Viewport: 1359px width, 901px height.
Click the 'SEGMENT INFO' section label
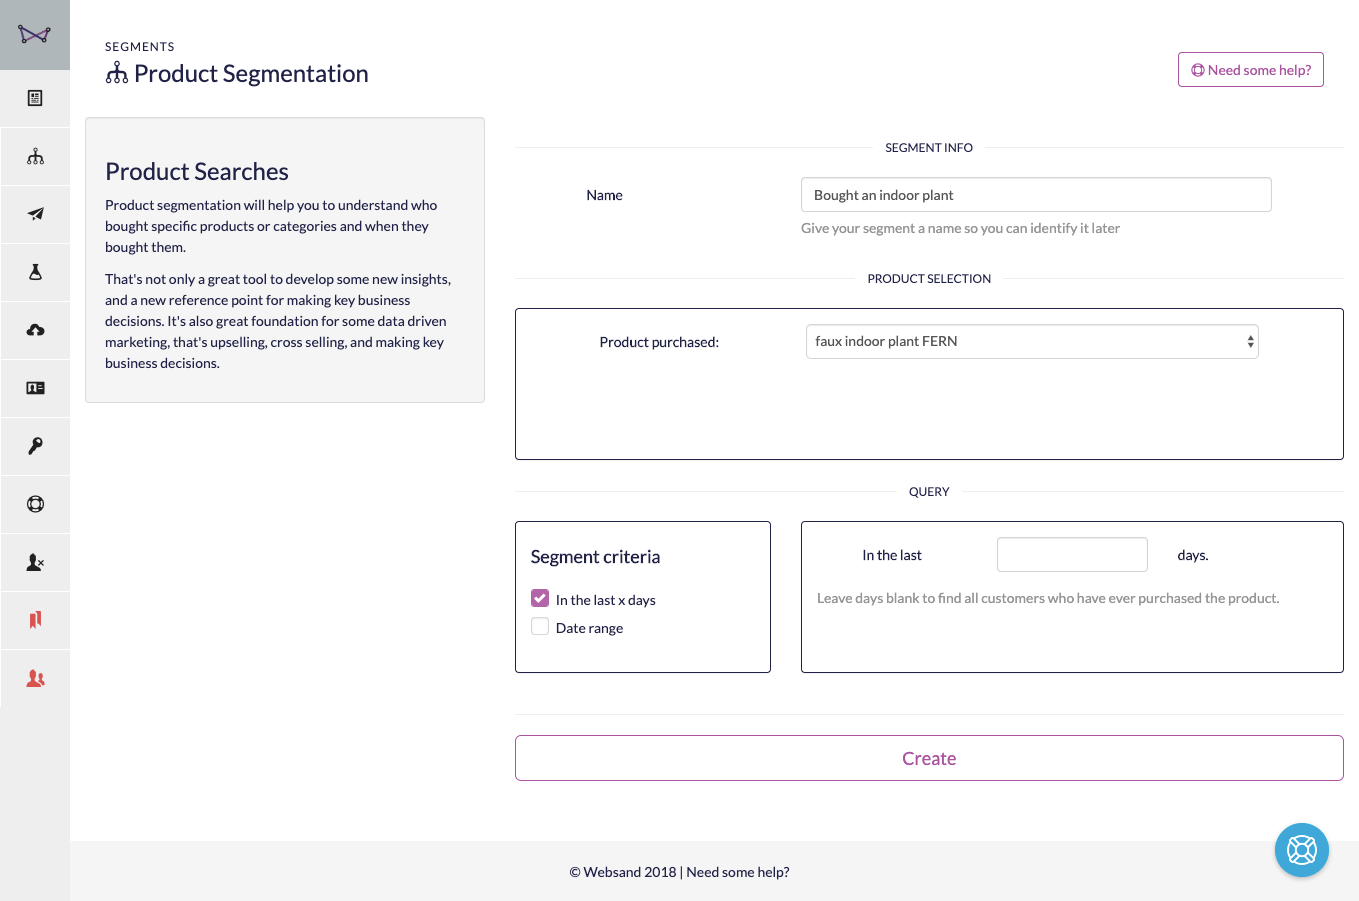point(929,148)
